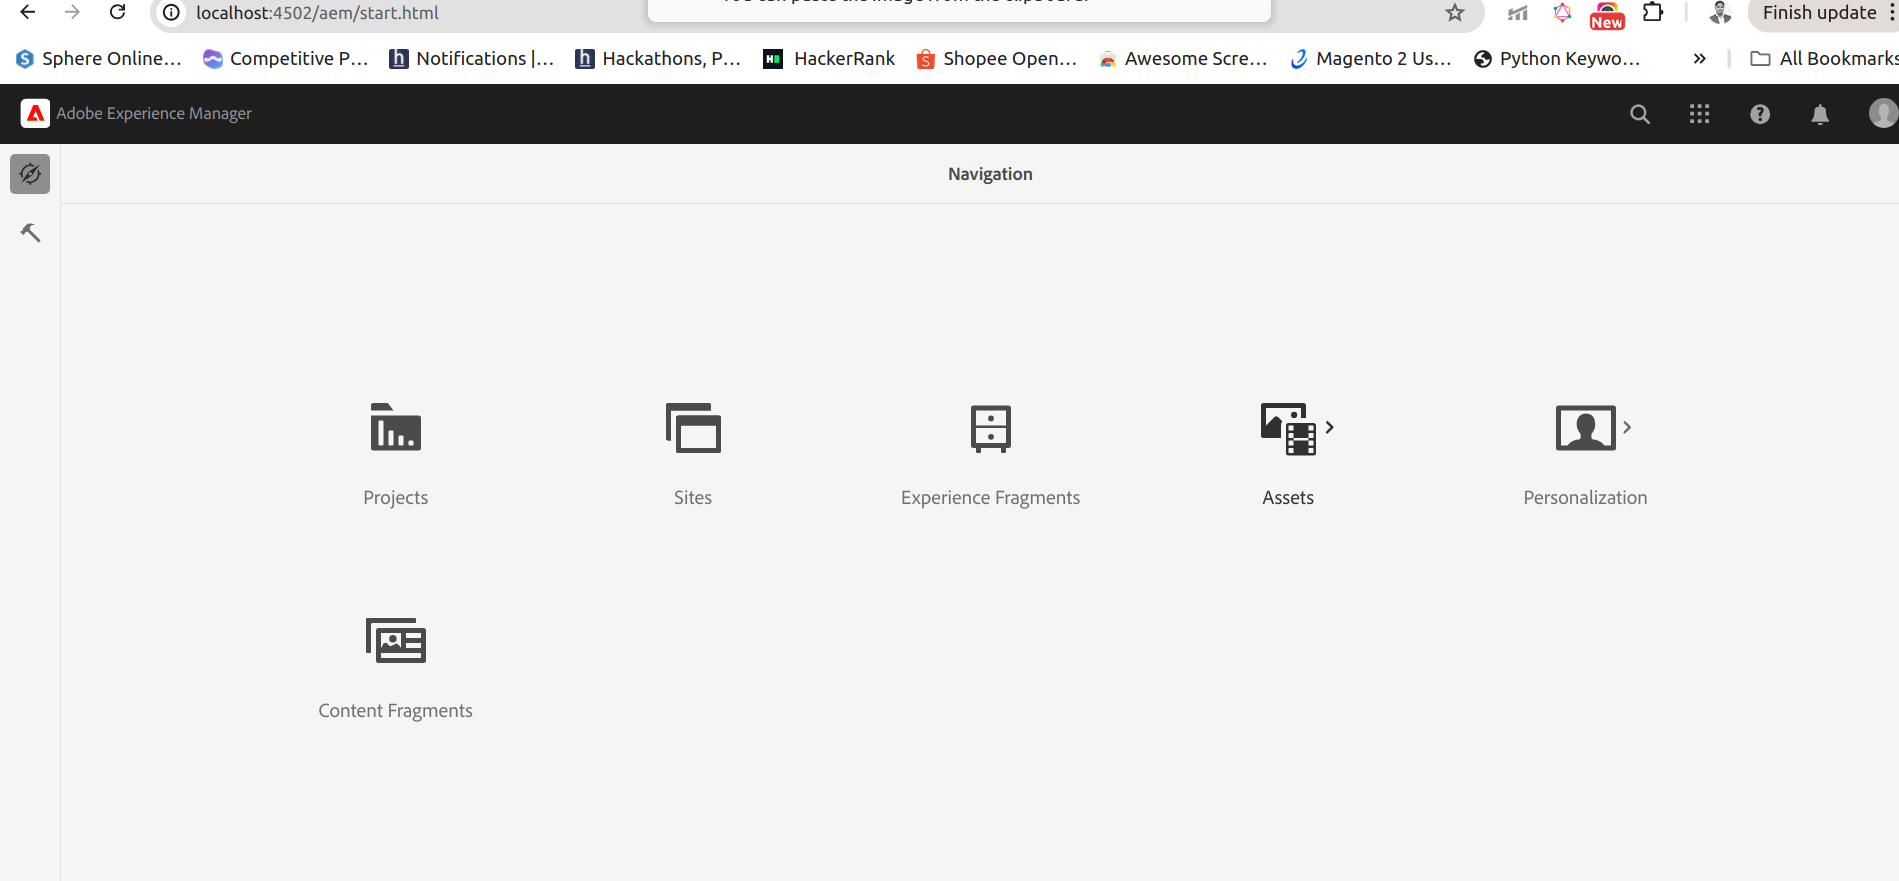The width and height of the screenshot is (1899, 881).
Task: Click the Assets label
Action: [x=1288, y=498]
